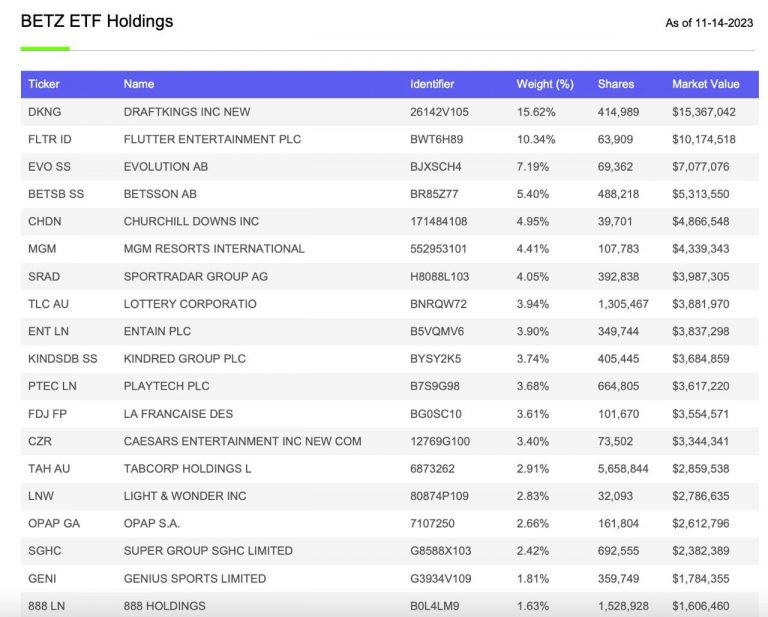768x617 pixels.
Task: Click BETSSON AB name cell
Action: 160,194
